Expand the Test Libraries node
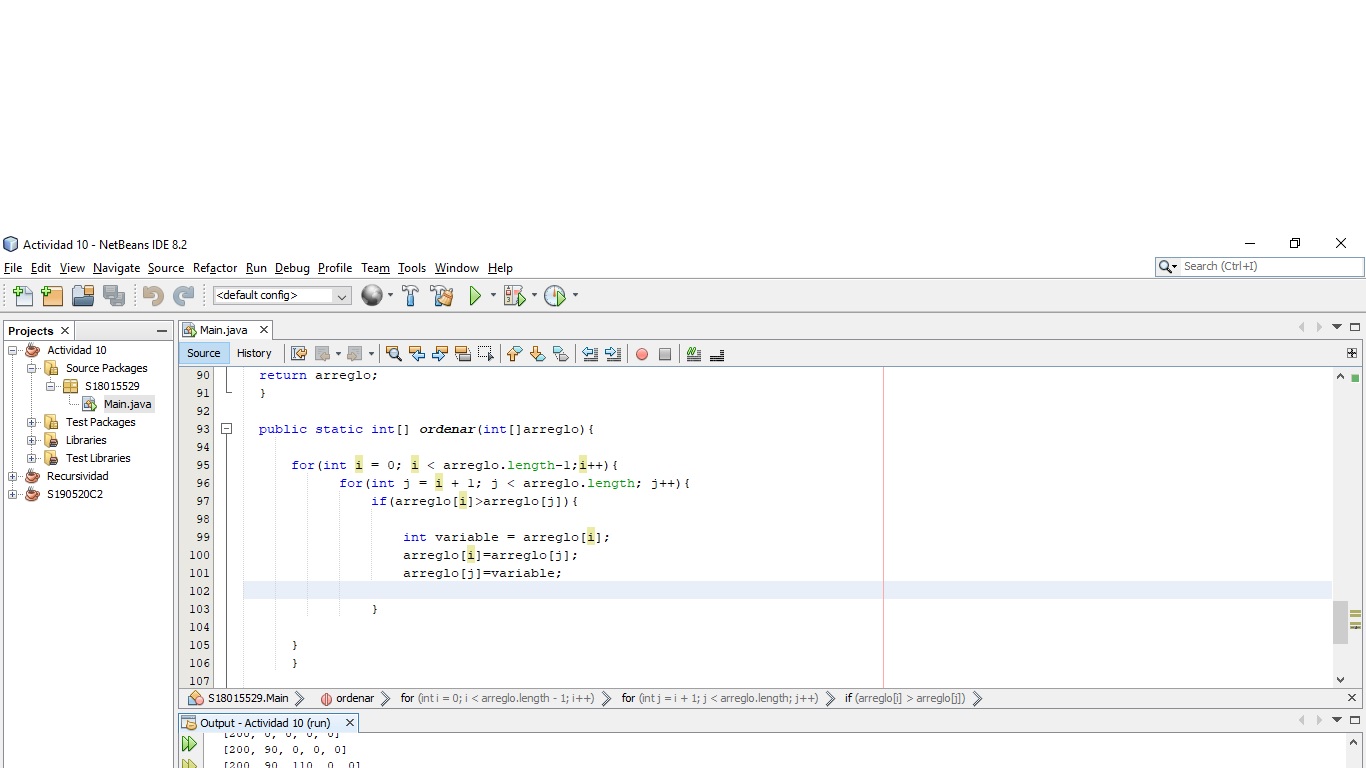This screenshot has width=1366, height=768. coord(32,458)
